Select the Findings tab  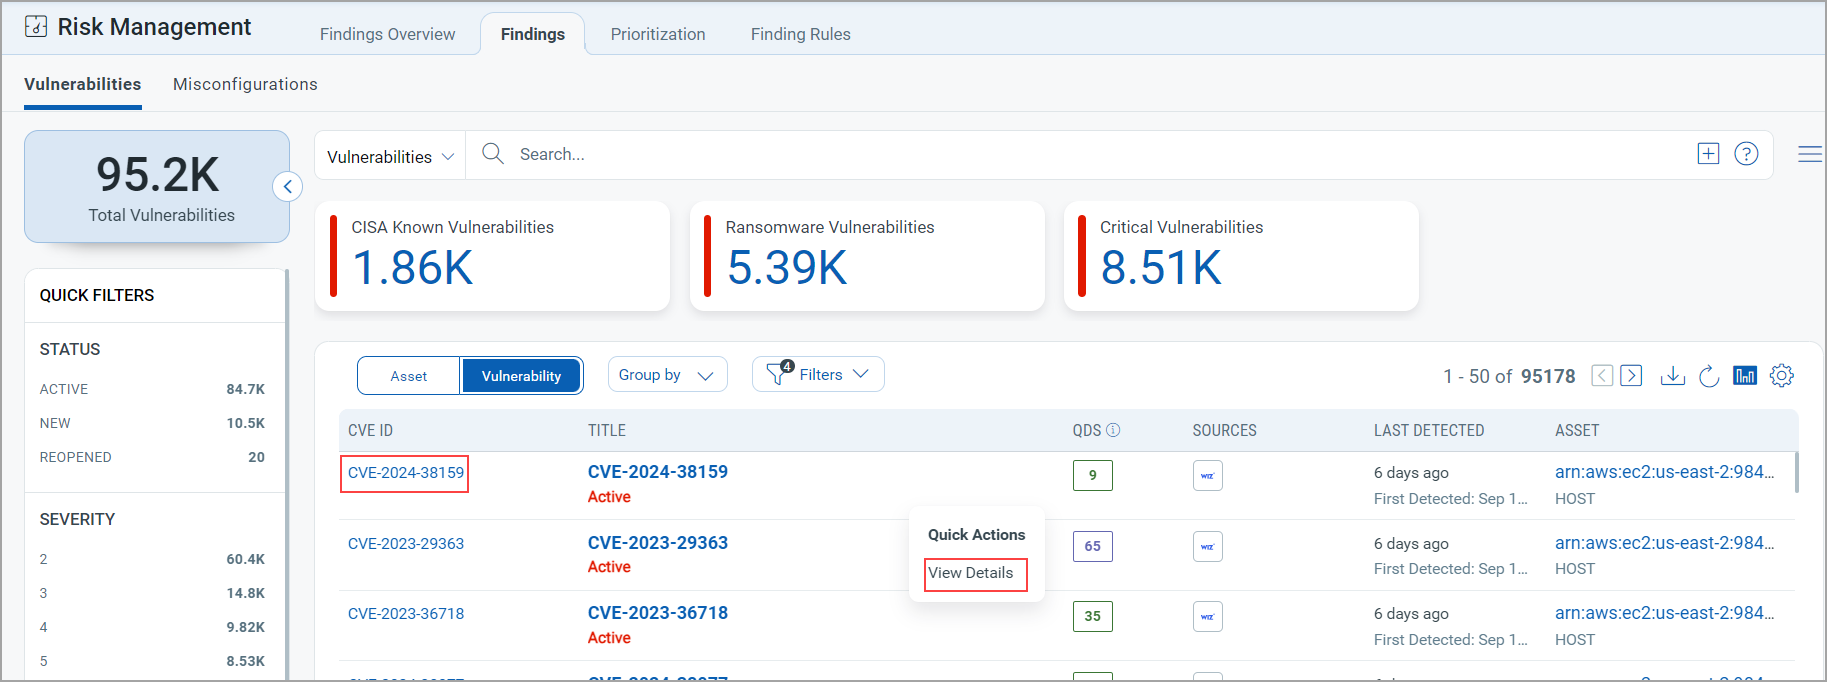[532, 34]
